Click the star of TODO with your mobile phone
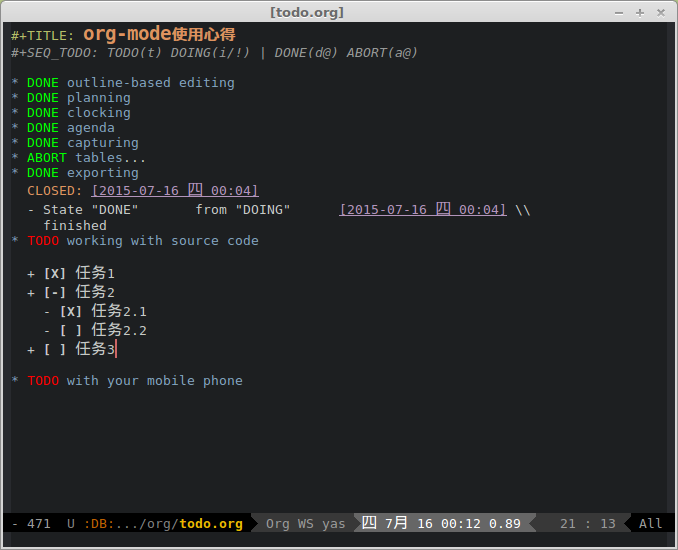678x550 pixels. coord(15,381)
